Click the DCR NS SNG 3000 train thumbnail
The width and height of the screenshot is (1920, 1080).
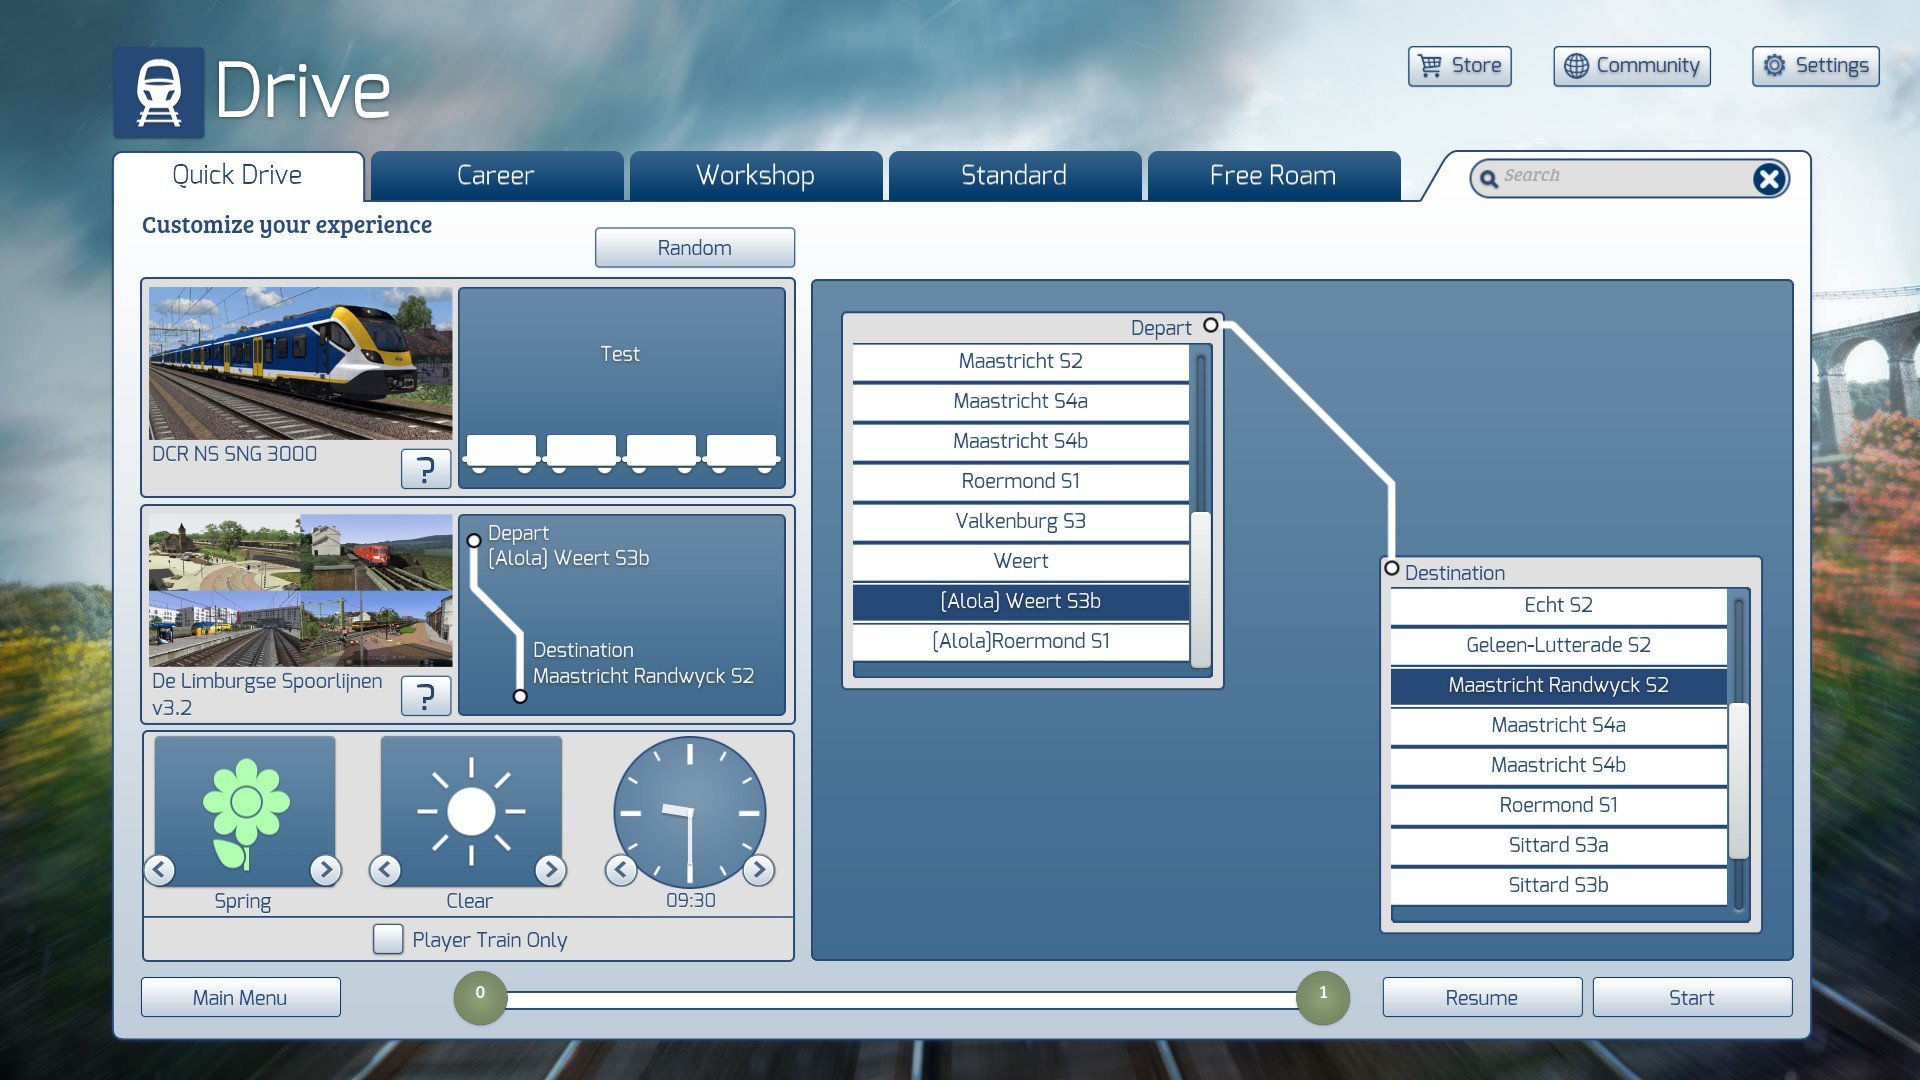coord(300,364)
